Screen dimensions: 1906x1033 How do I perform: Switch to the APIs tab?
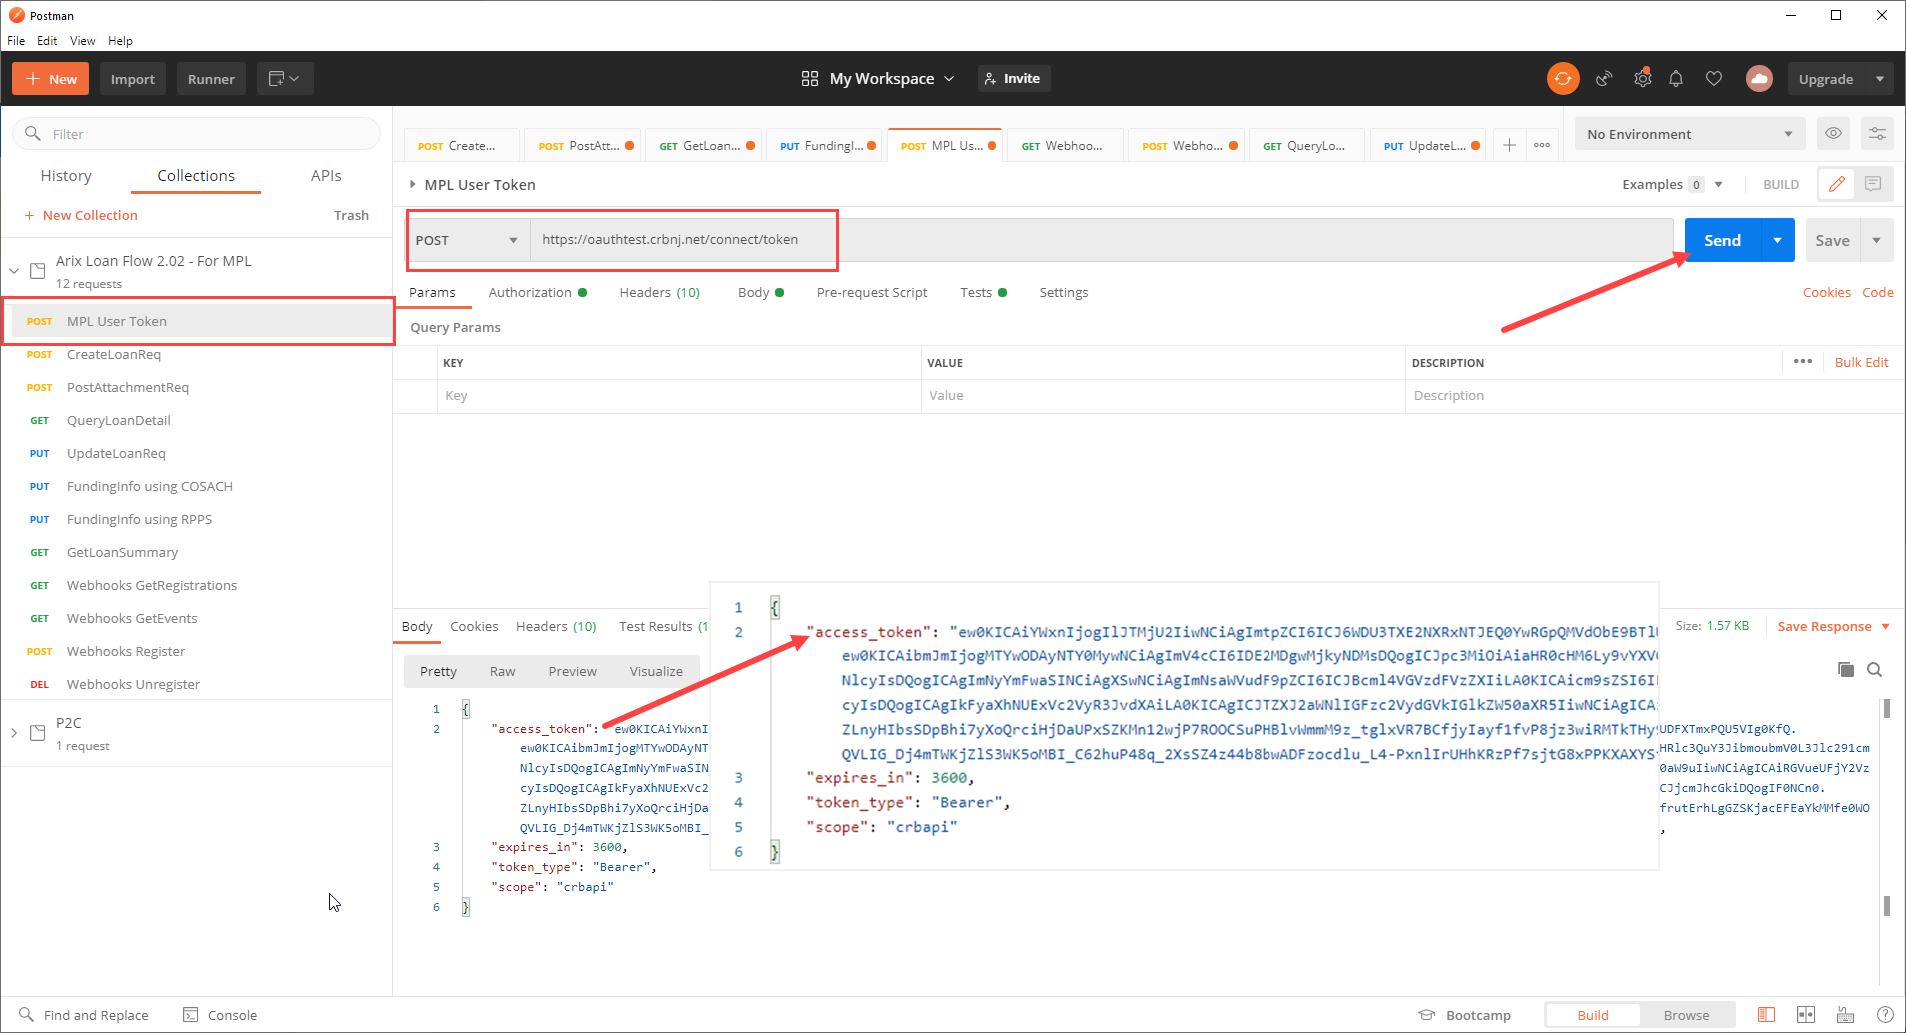click(x=326, y=175)
